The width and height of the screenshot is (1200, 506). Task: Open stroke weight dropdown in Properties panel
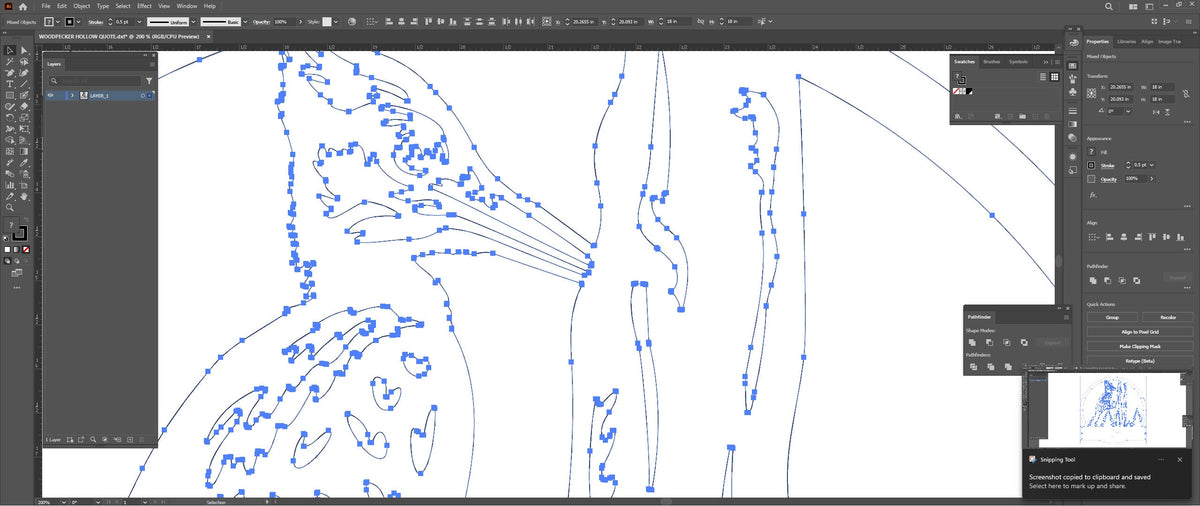coord(1153,165)
